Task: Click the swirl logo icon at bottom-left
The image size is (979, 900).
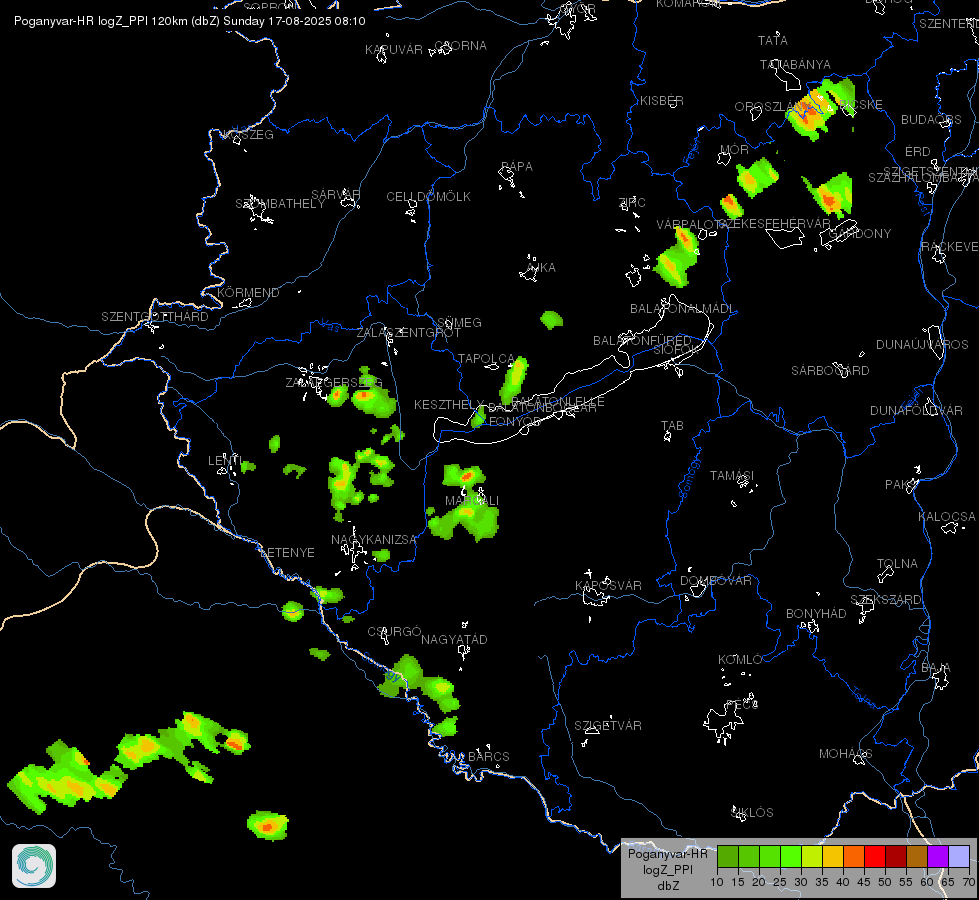Action: click(34, 866)
